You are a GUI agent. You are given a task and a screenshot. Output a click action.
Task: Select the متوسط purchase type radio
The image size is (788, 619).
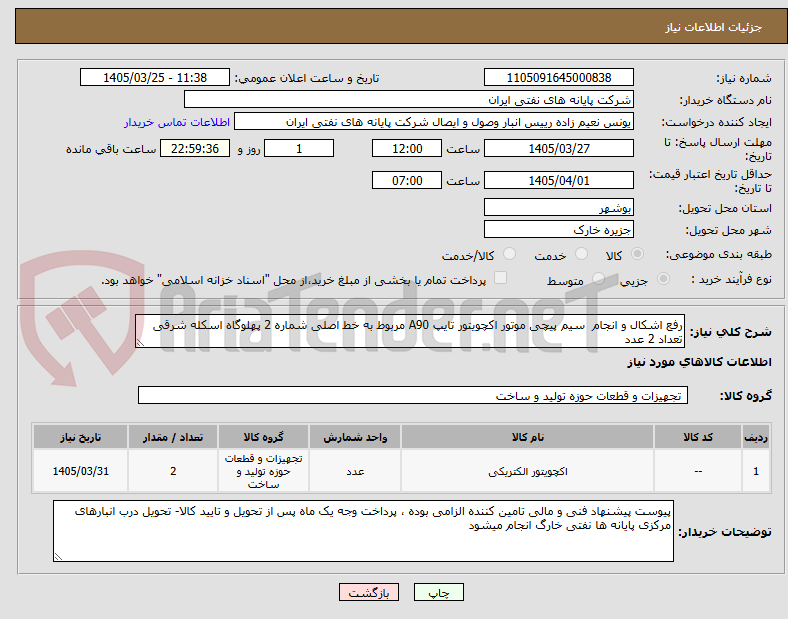[x=598, y=278]
